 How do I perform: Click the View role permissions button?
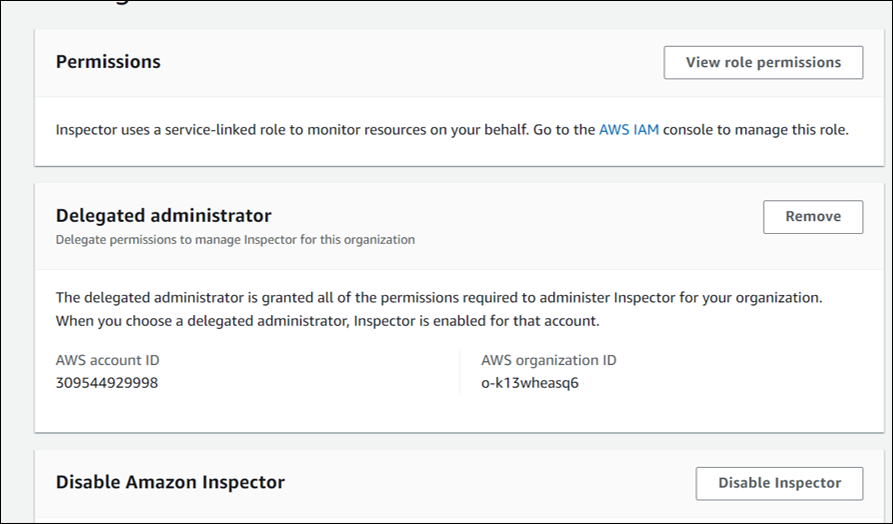tap(763, 62)
